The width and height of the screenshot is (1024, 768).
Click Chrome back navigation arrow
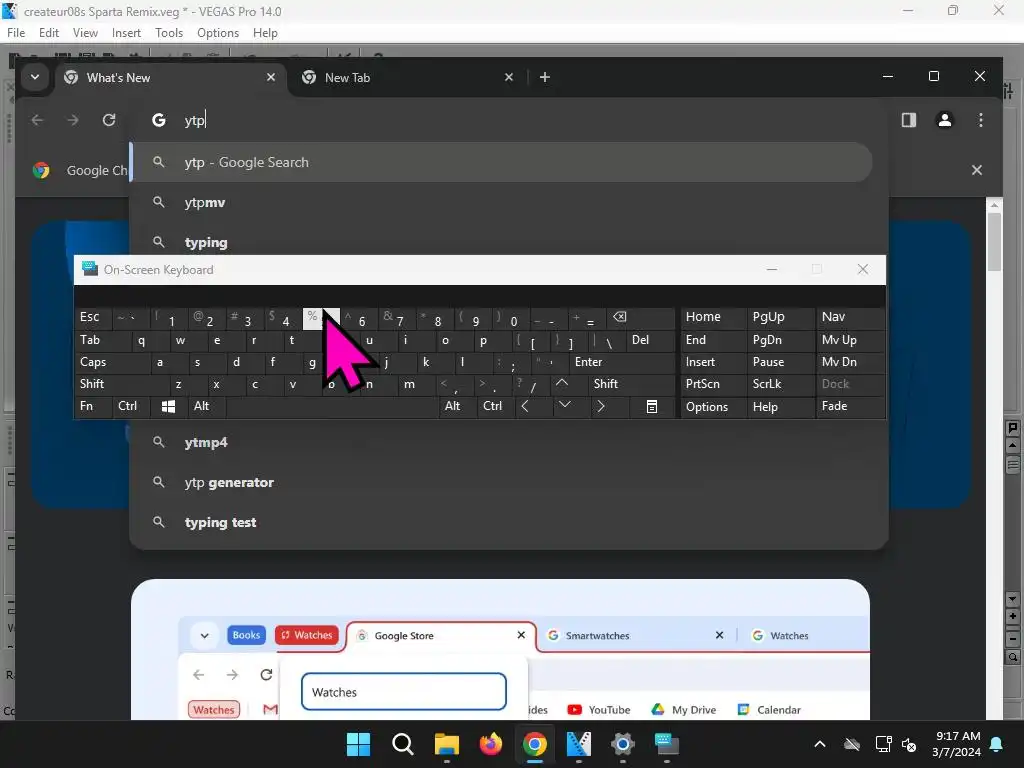click(37, 120)
